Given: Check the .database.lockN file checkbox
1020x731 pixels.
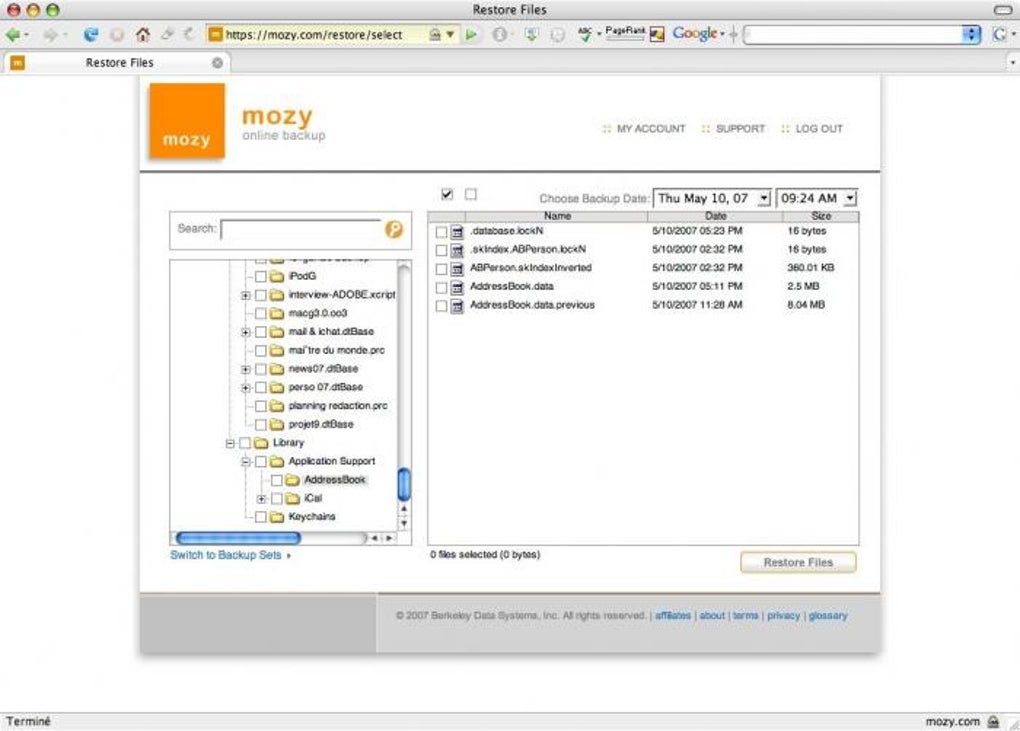Looking at the screenshot, I should coord(441,232).
